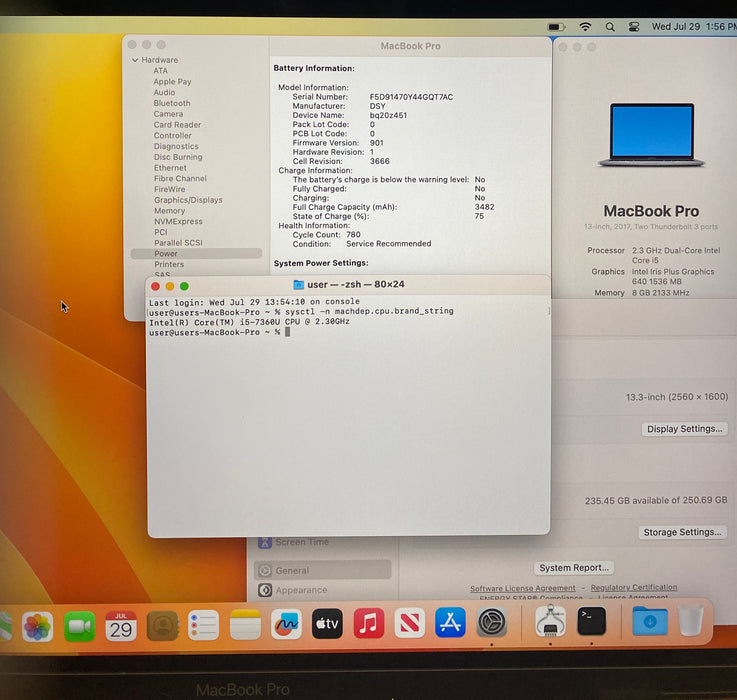Click the Service Recommended condition text
The image size is (737, 700).
(x=389, y=244)
